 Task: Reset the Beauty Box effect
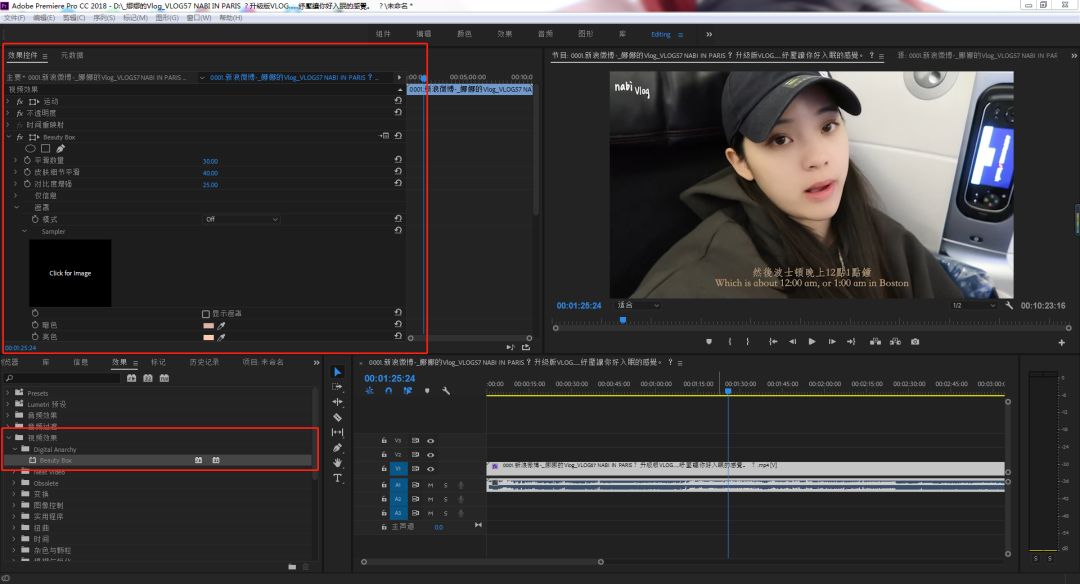[x=398, y=136]
